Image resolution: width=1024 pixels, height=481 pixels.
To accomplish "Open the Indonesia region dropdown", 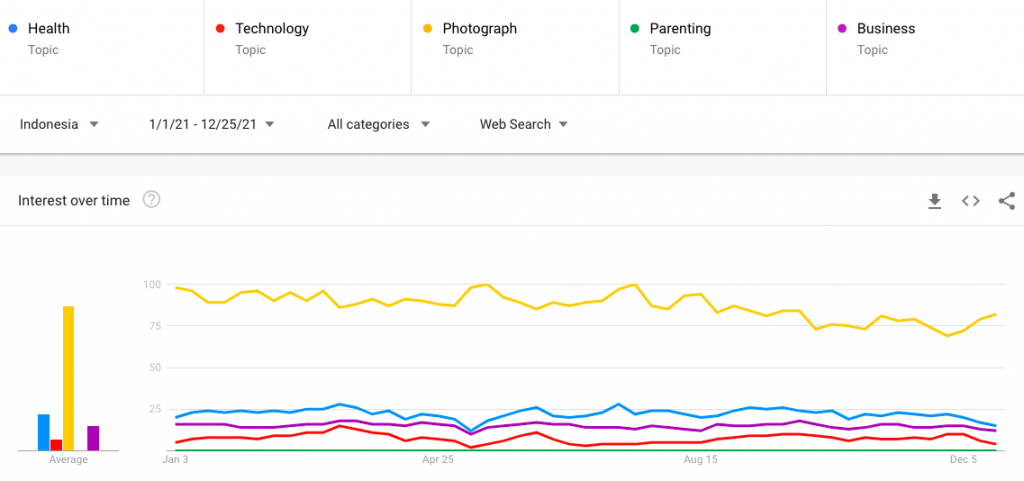I will point(60,125).
